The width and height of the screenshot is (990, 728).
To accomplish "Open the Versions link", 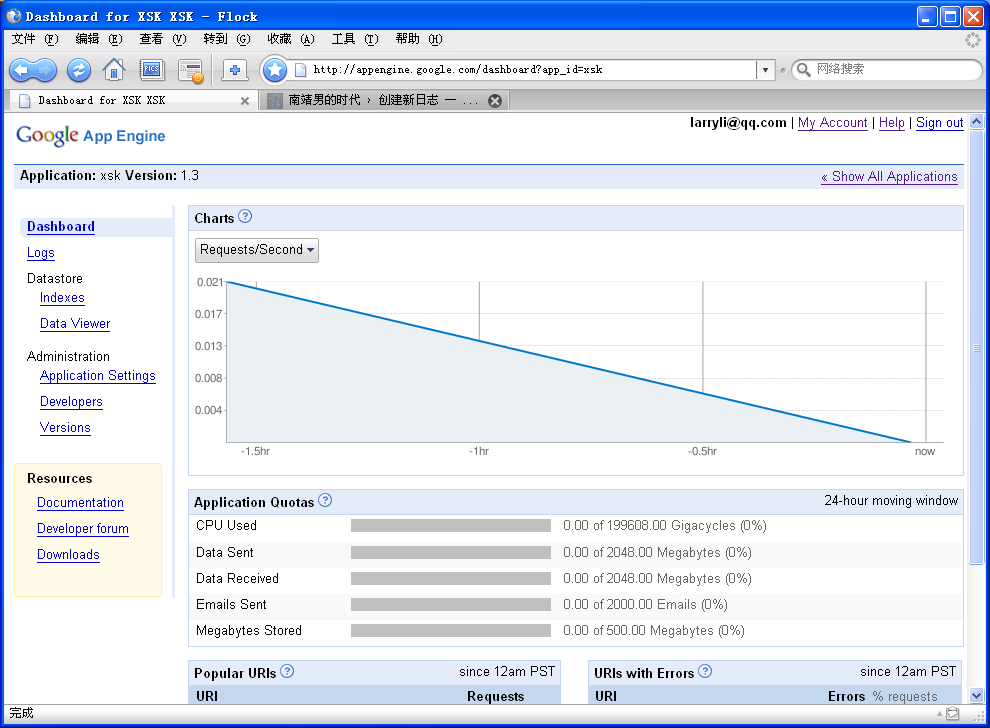I will tap(65, 428).
